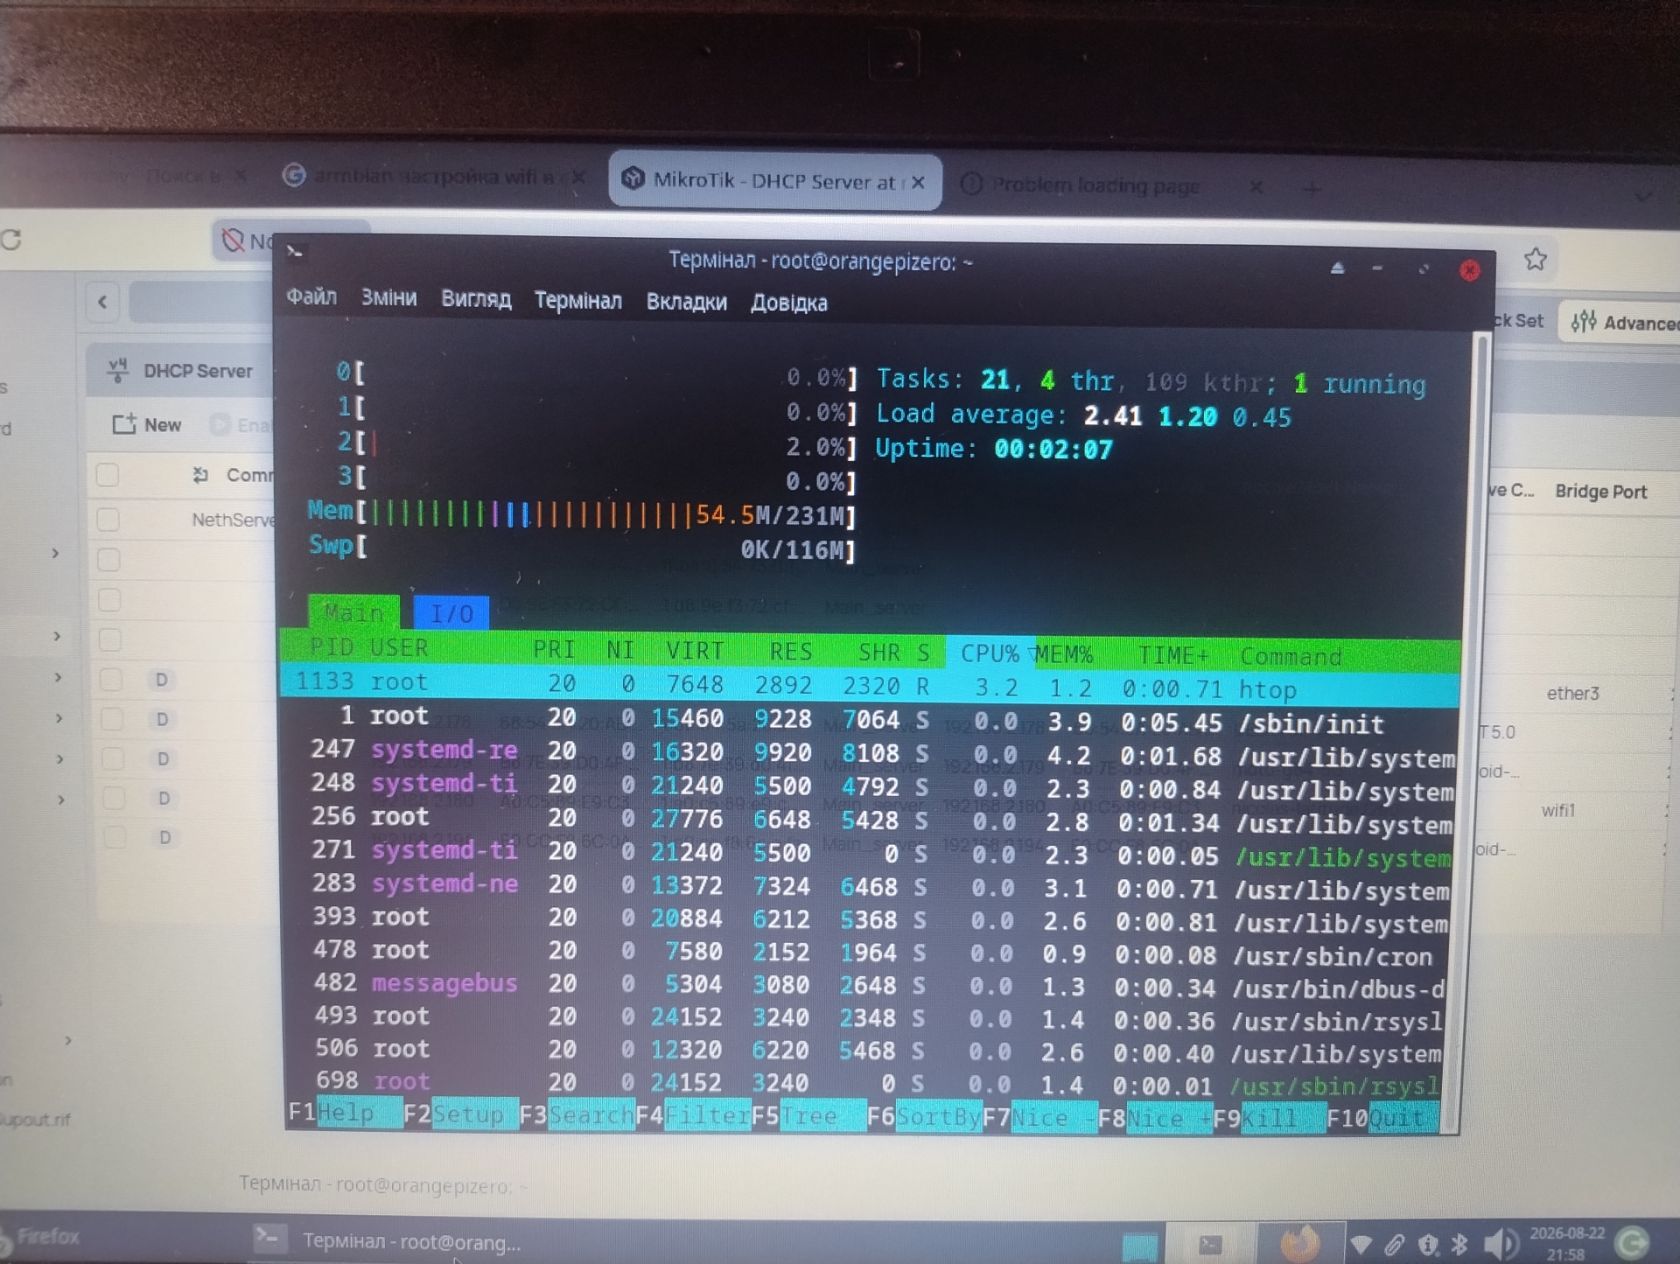Expand sidebar chevron level with the third D row
The height and width of the screenshot is (1264, 1680).
(x=60, y=760)
